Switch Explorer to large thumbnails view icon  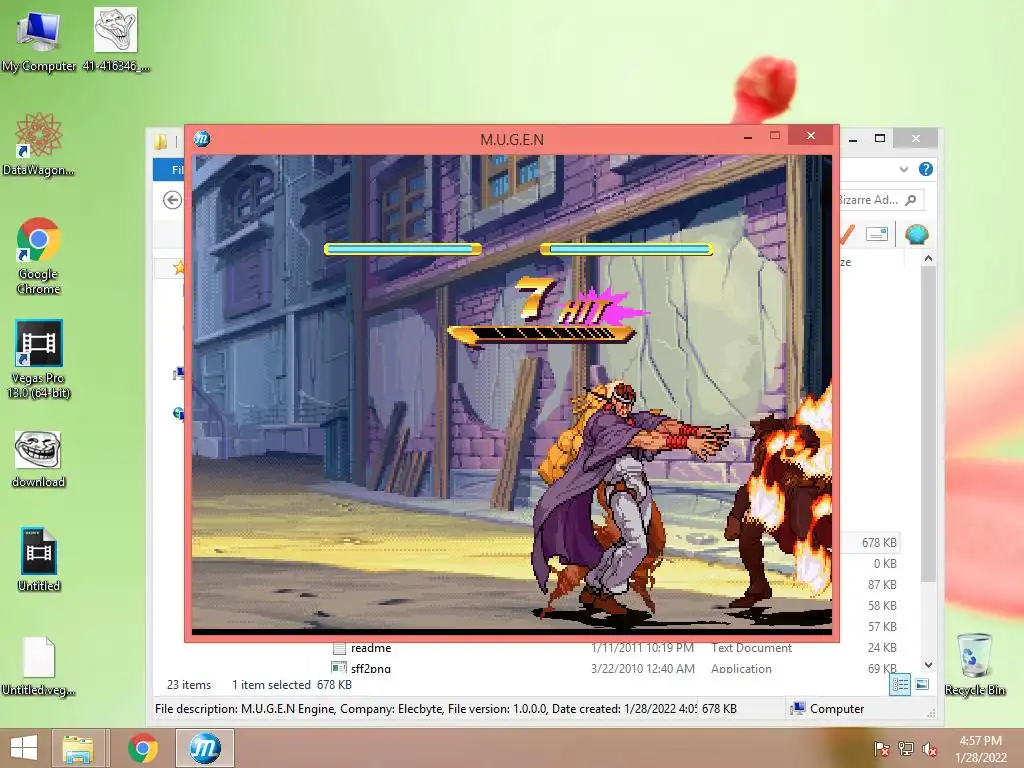[922, 684]
